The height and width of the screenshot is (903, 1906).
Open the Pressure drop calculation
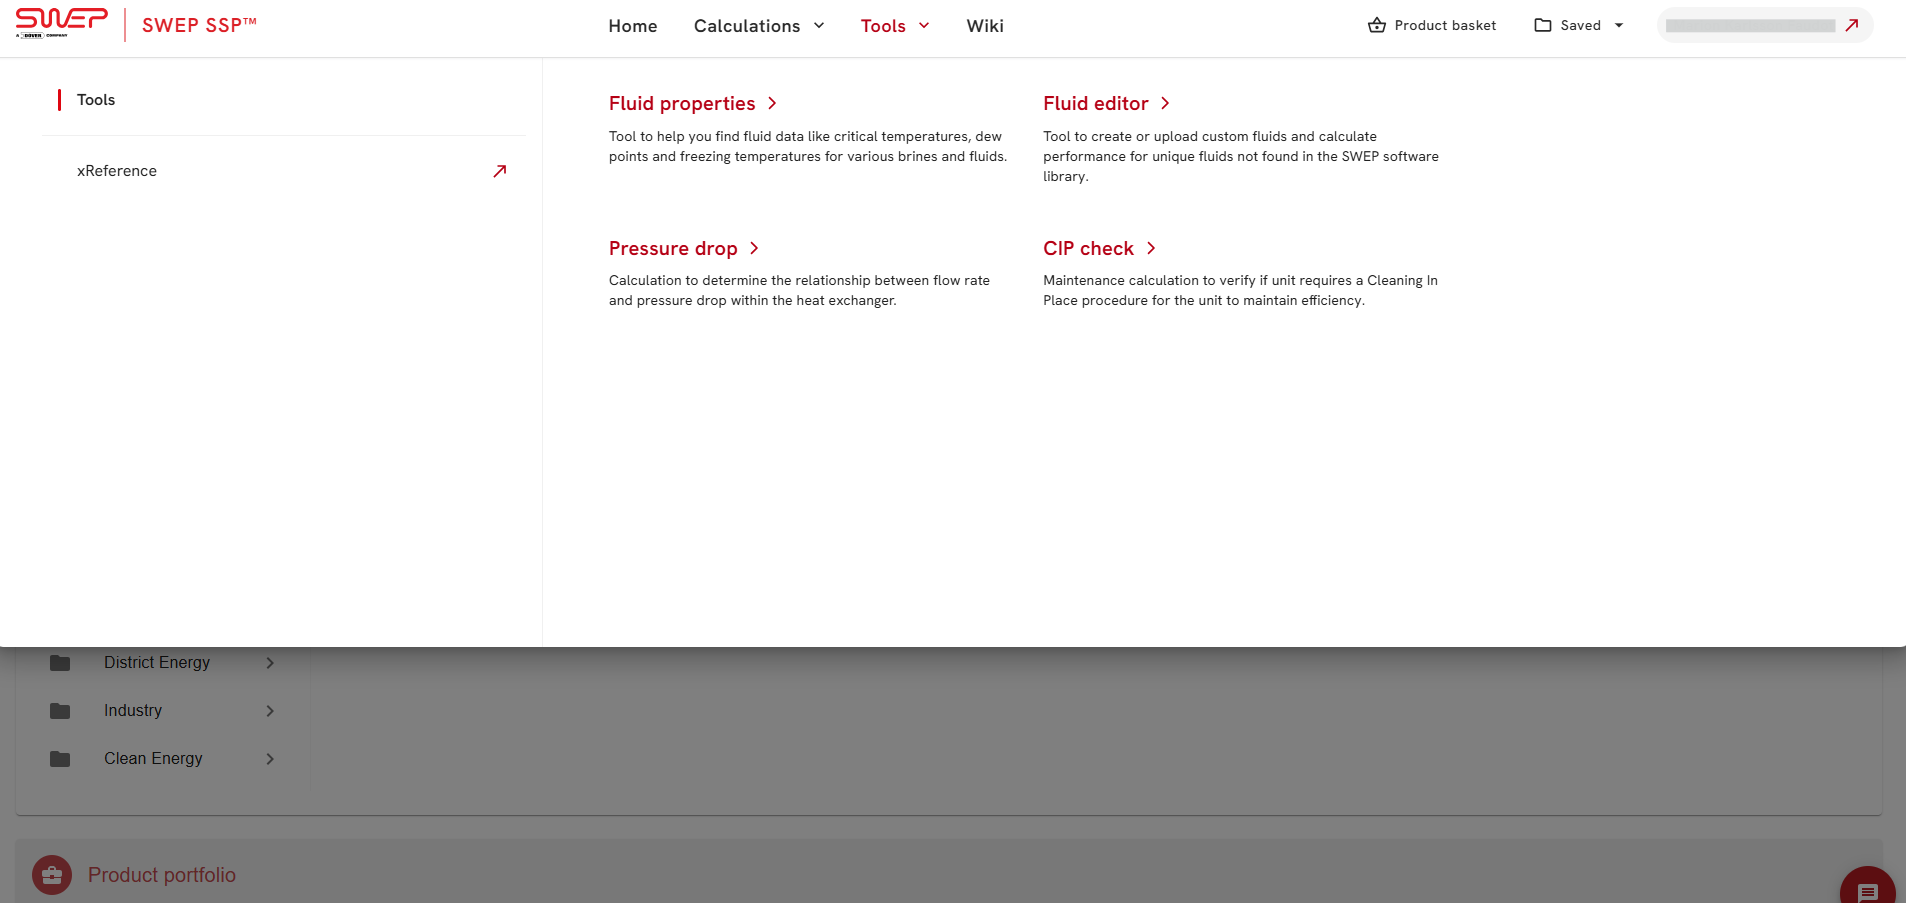pyautogui.click(x=673, y=249)
